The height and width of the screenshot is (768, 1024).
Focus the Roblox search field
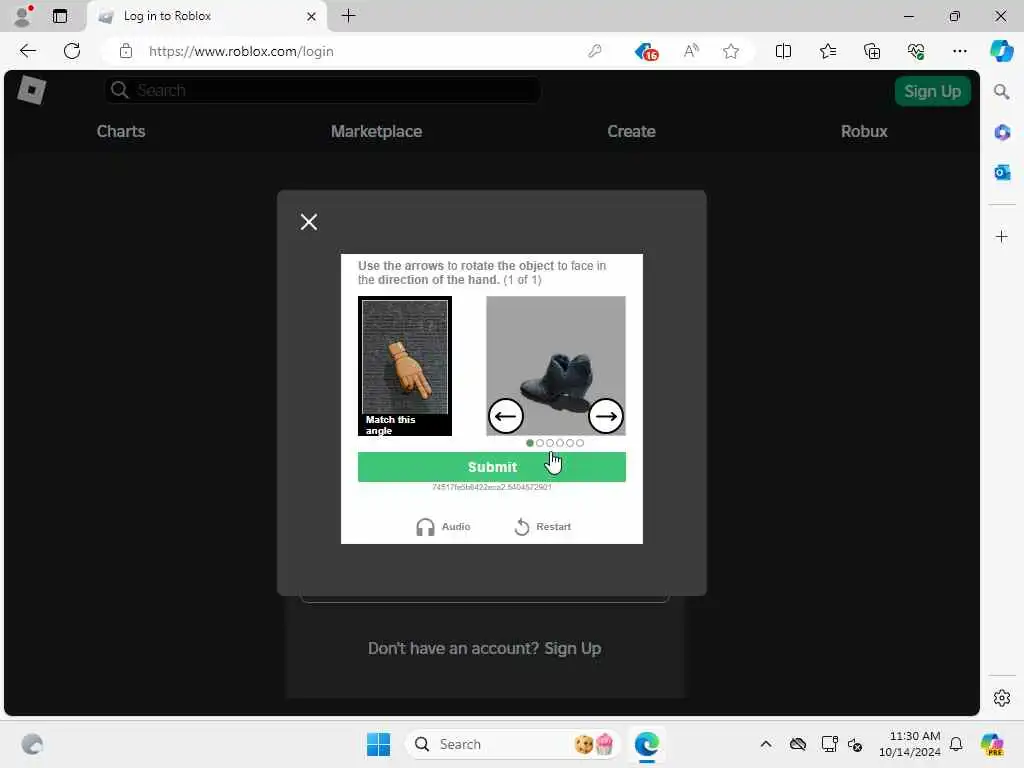click(323, 90)
